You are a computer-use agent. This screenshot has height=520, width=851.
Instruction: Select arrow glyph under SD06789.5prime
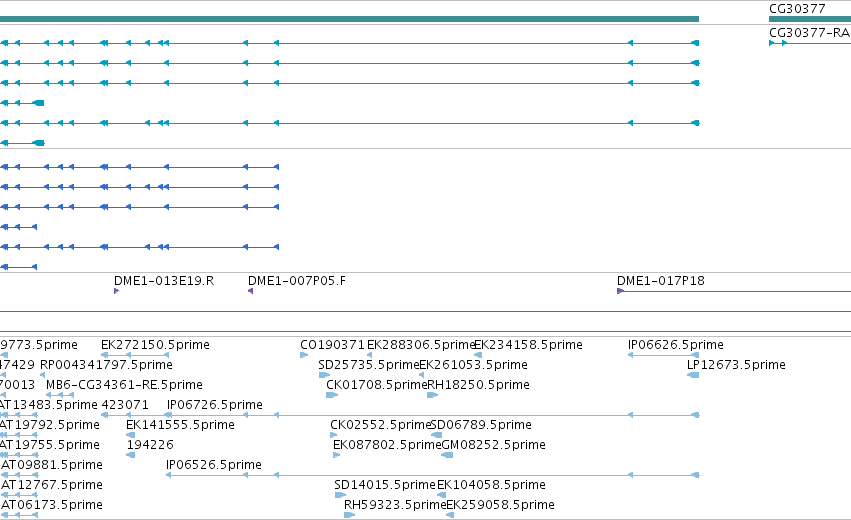click(436, 435)
